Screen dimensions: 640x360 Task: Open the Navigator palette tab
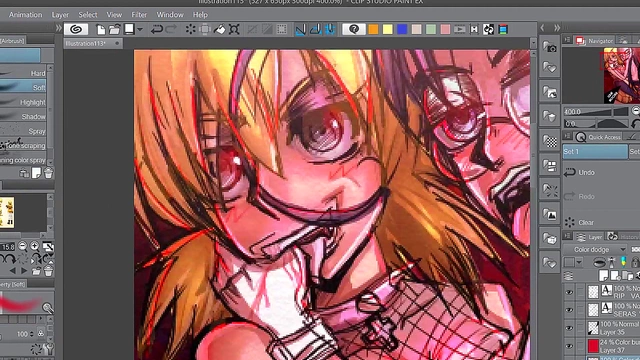(x=595, y=40)
